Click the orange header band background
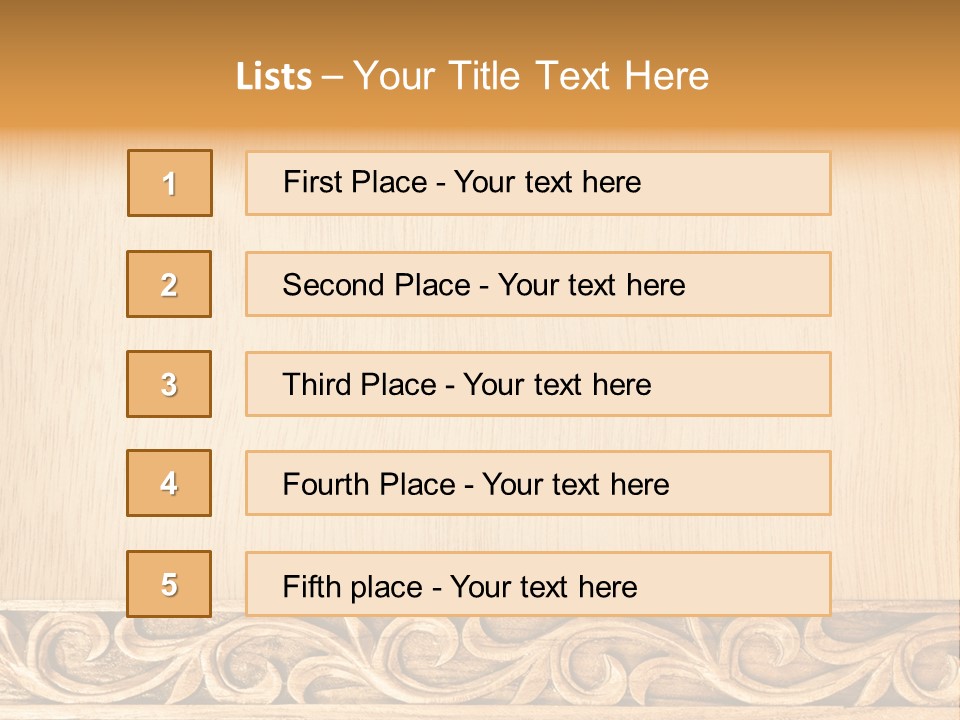960x720 pixels. [x=850, y=60]
